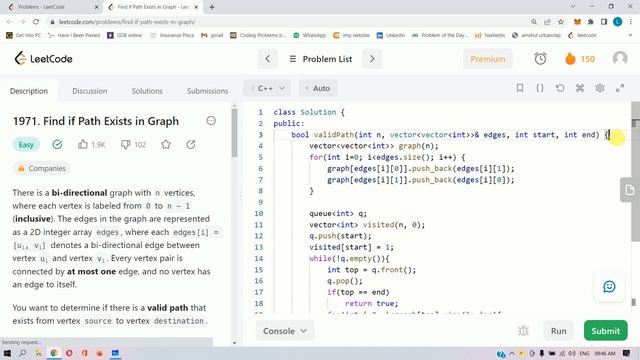Go to next problem arrow

(x=372, y=59)
